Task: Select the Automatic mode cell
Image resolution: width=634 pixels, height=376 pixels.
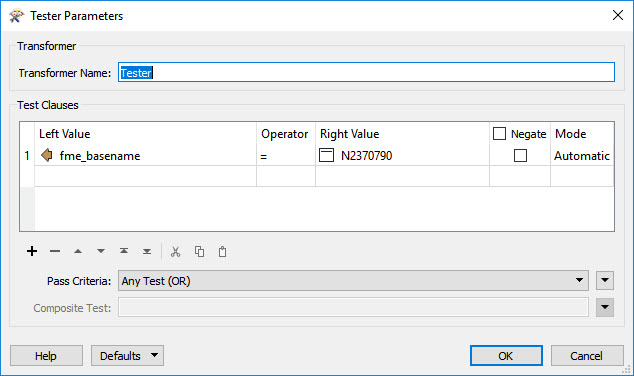Action: [582, 156]
